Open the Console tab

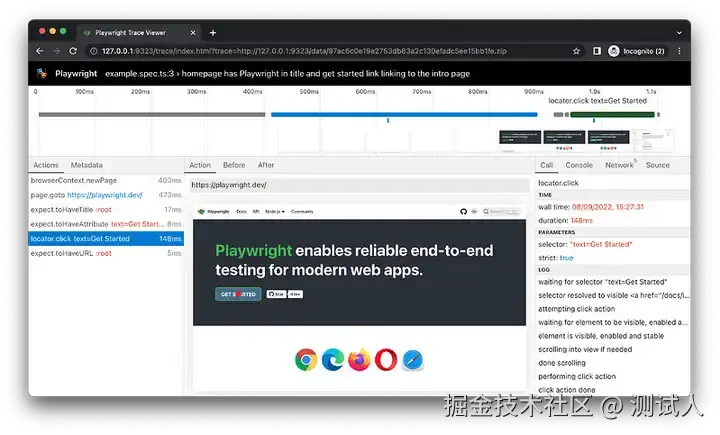point(579,165)
